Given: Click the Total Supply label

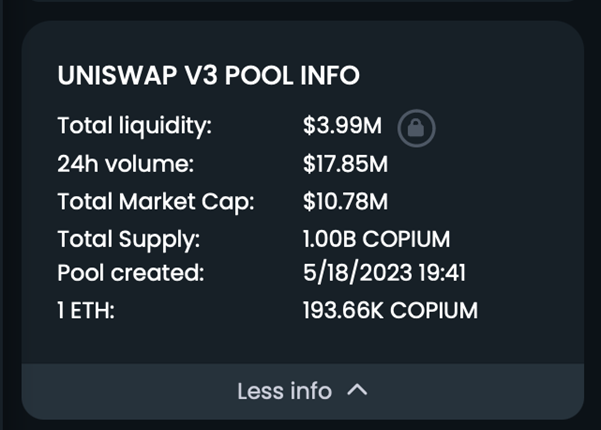Looking at the screenshot, I should 129,240.
